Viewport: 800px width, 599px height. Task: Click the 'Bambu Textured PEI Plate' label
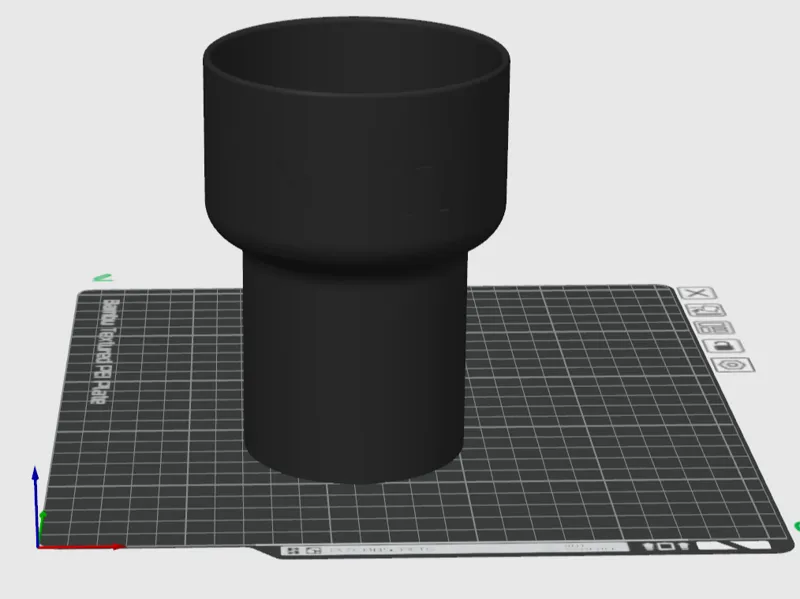pyautogui.click(x=106, y=352)
